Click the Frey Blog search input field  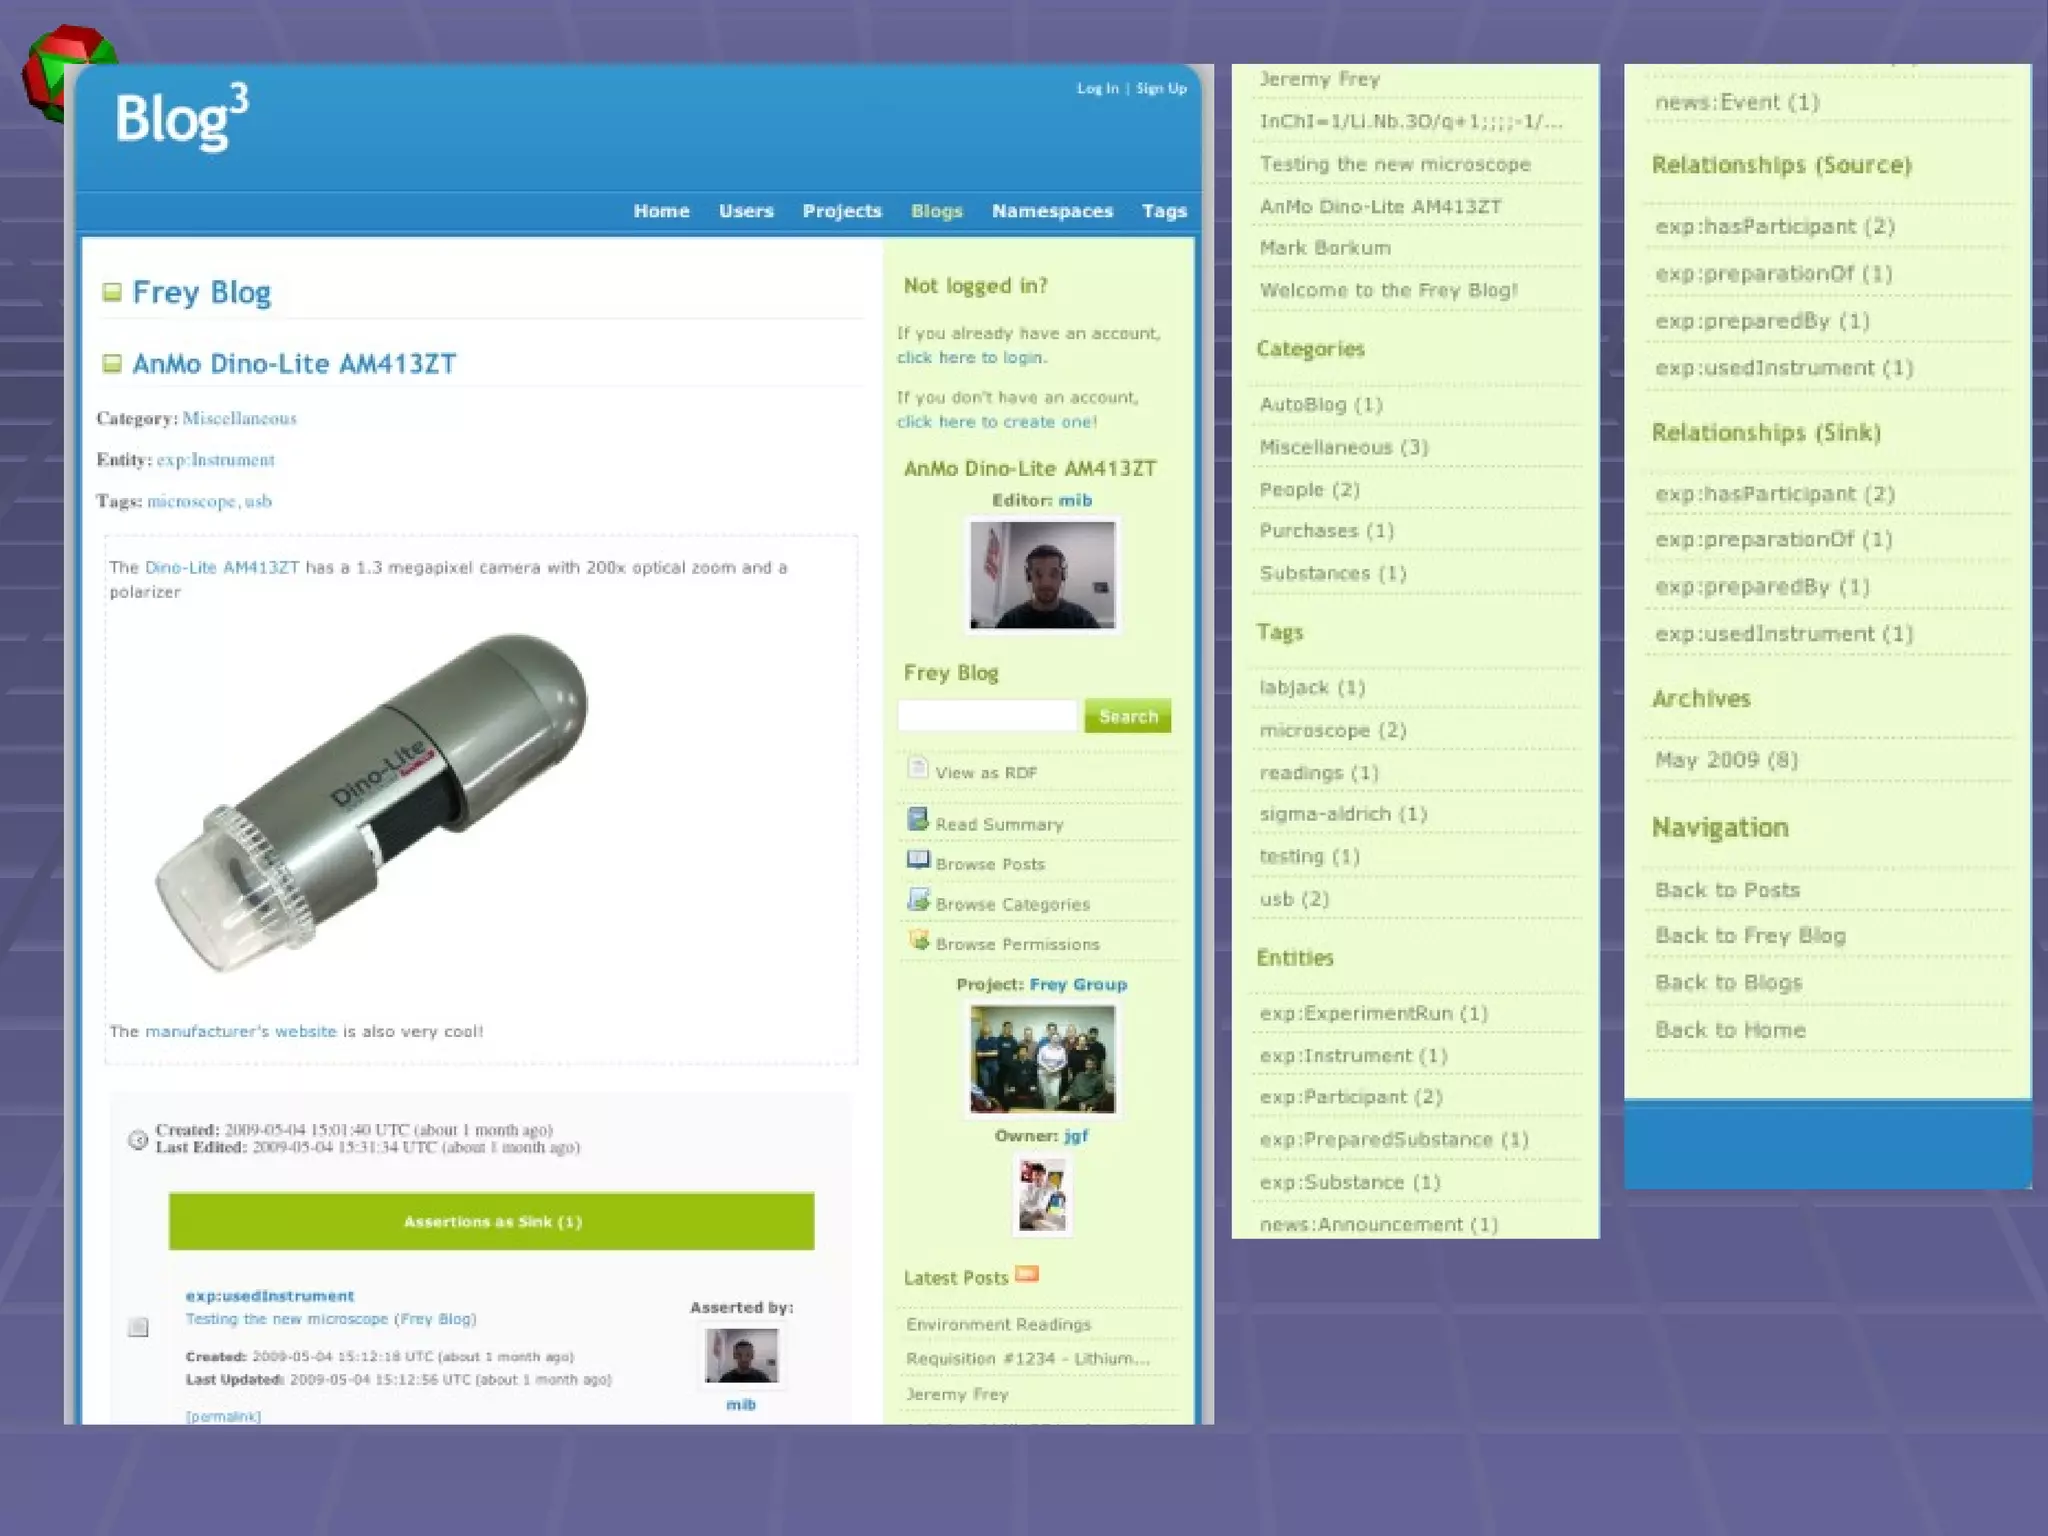pyautogui.click(x=987, y=716)
